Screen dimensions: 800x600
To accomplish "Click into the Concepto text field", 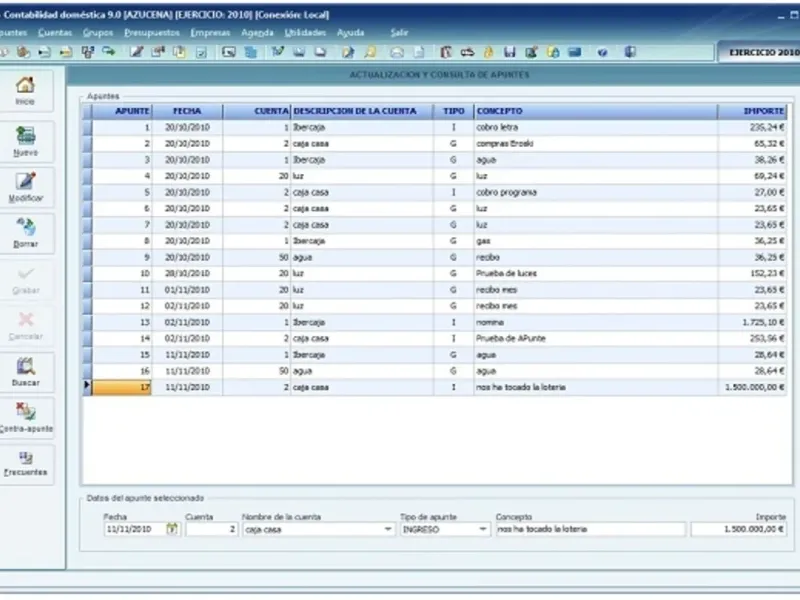I will point(590,530).
